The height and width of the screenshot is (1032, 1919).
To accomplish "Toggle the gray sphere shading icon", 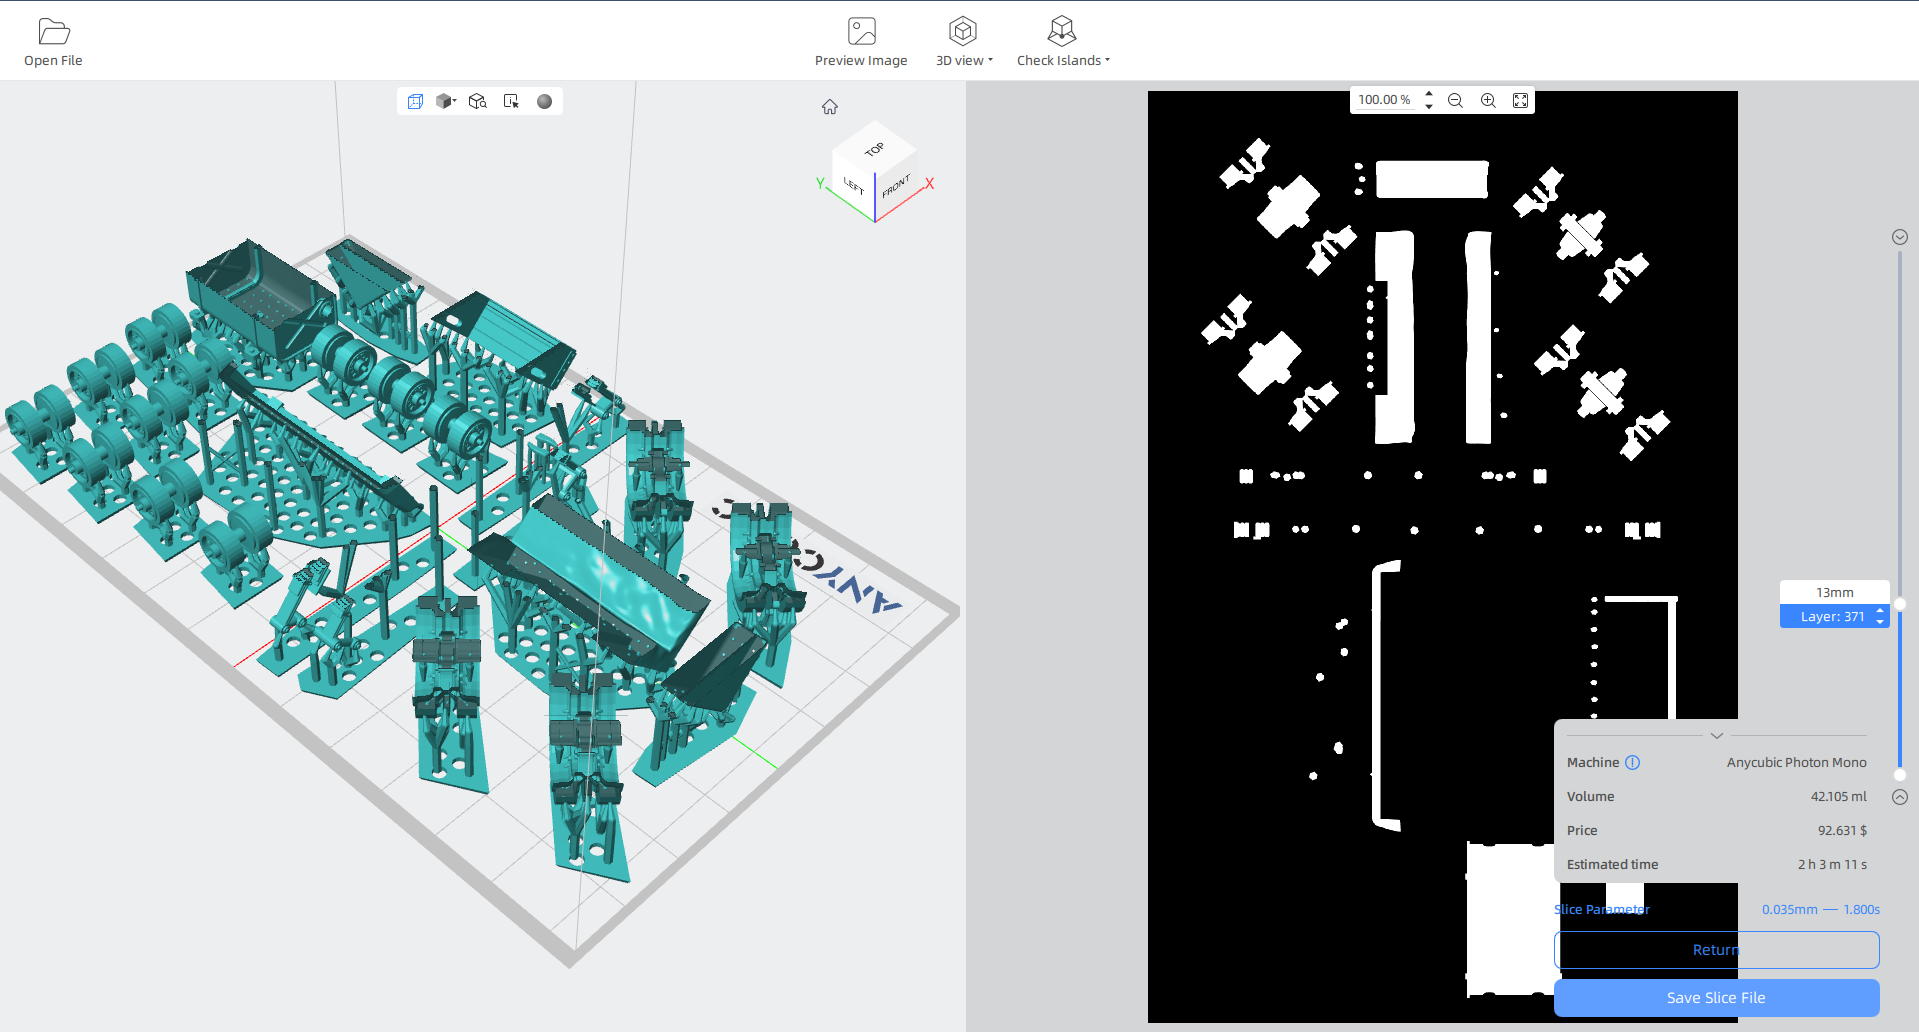I will 544,101.
